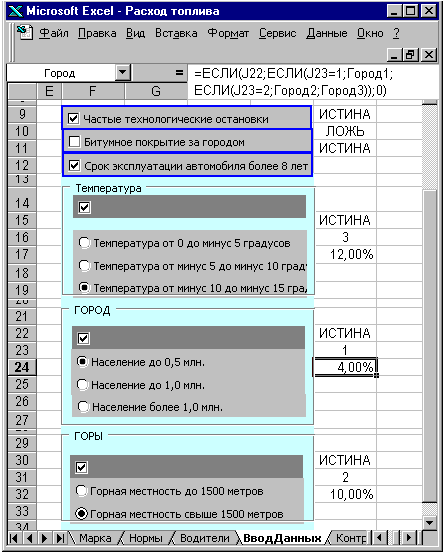Select the cell with the value 12,00%
The image size is (445, 554).
coord(345,254)
